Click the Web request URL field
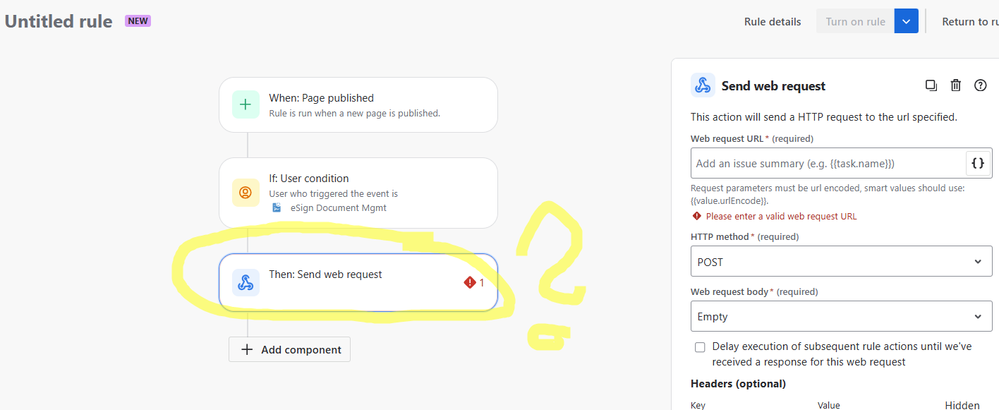The width and height of the screenshot is (999, 410). 828,164
